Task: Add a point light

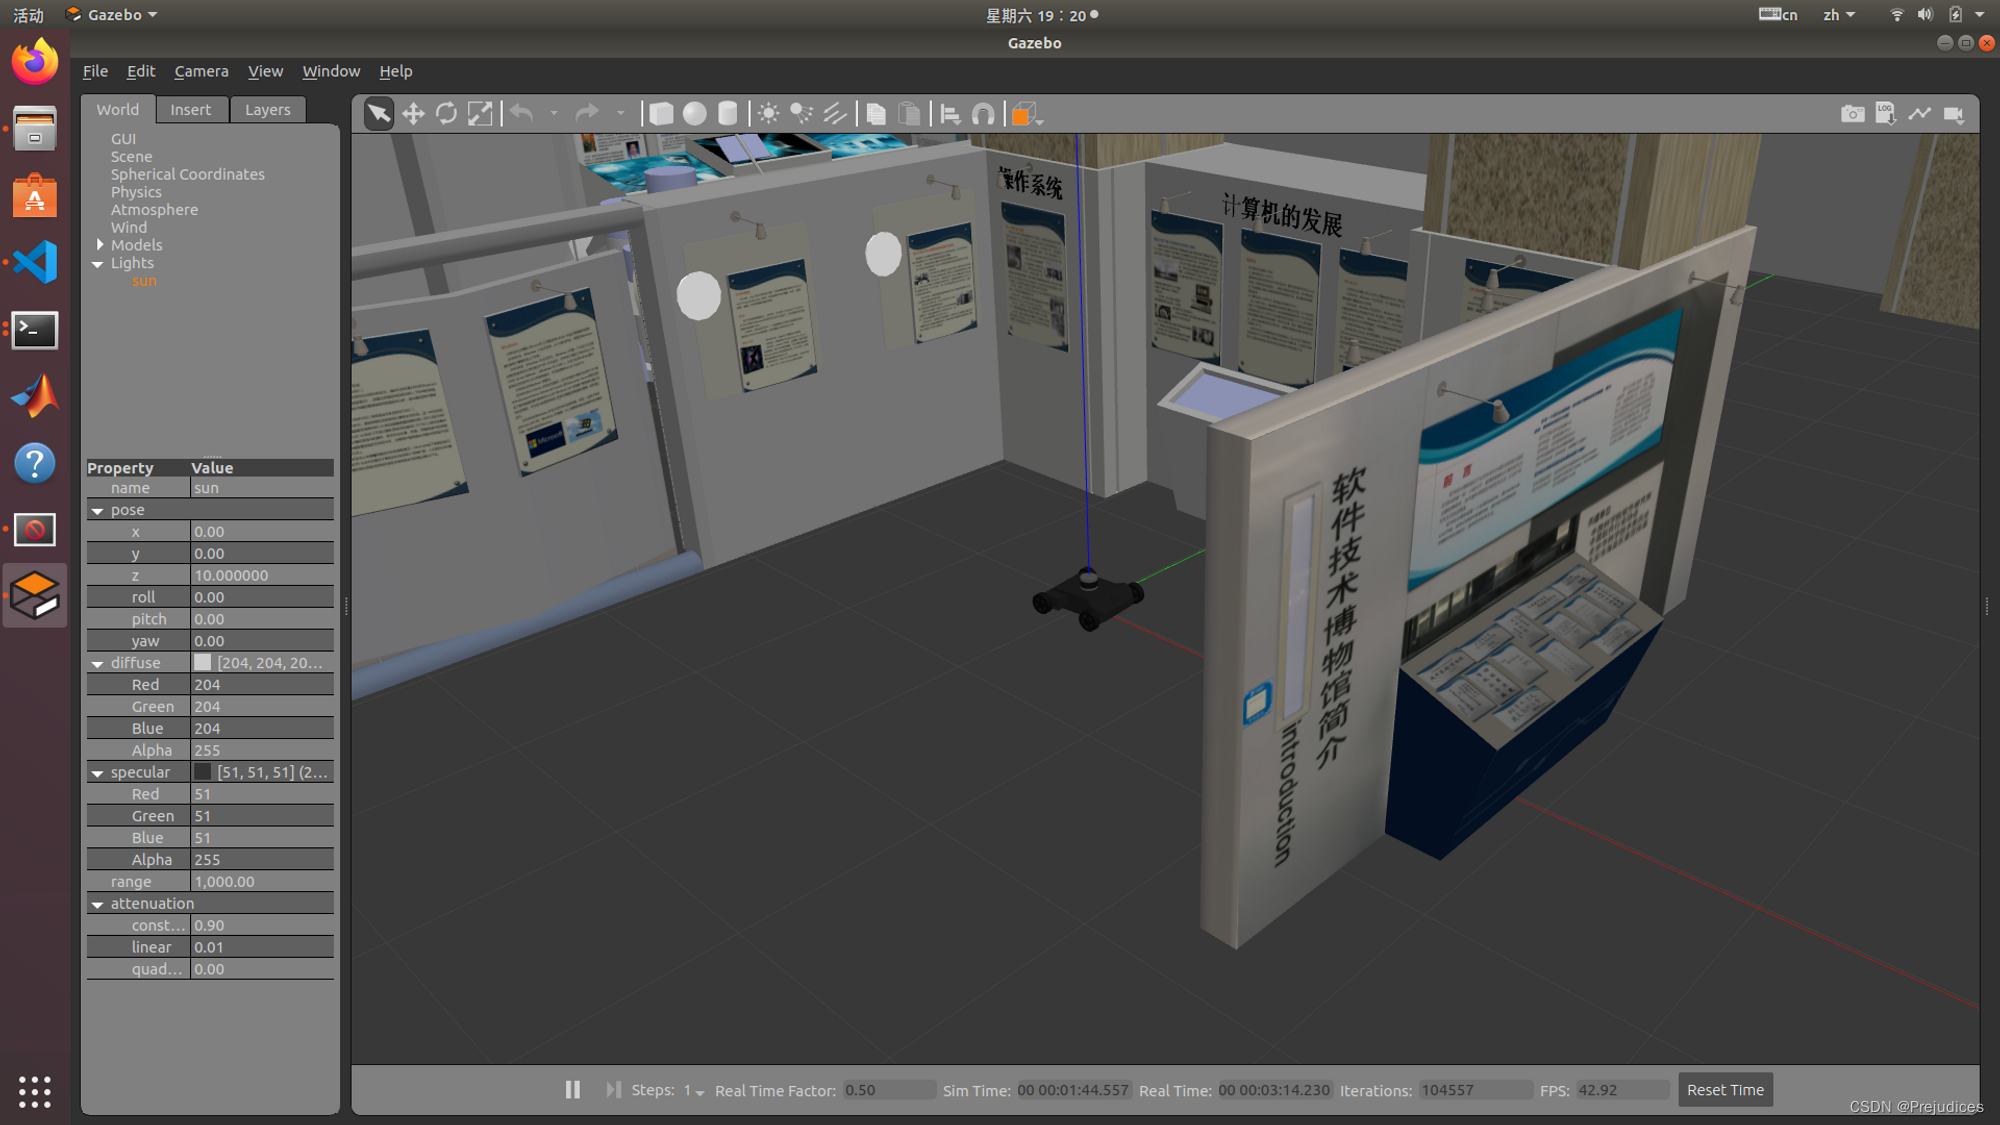Action: point(768,114)
